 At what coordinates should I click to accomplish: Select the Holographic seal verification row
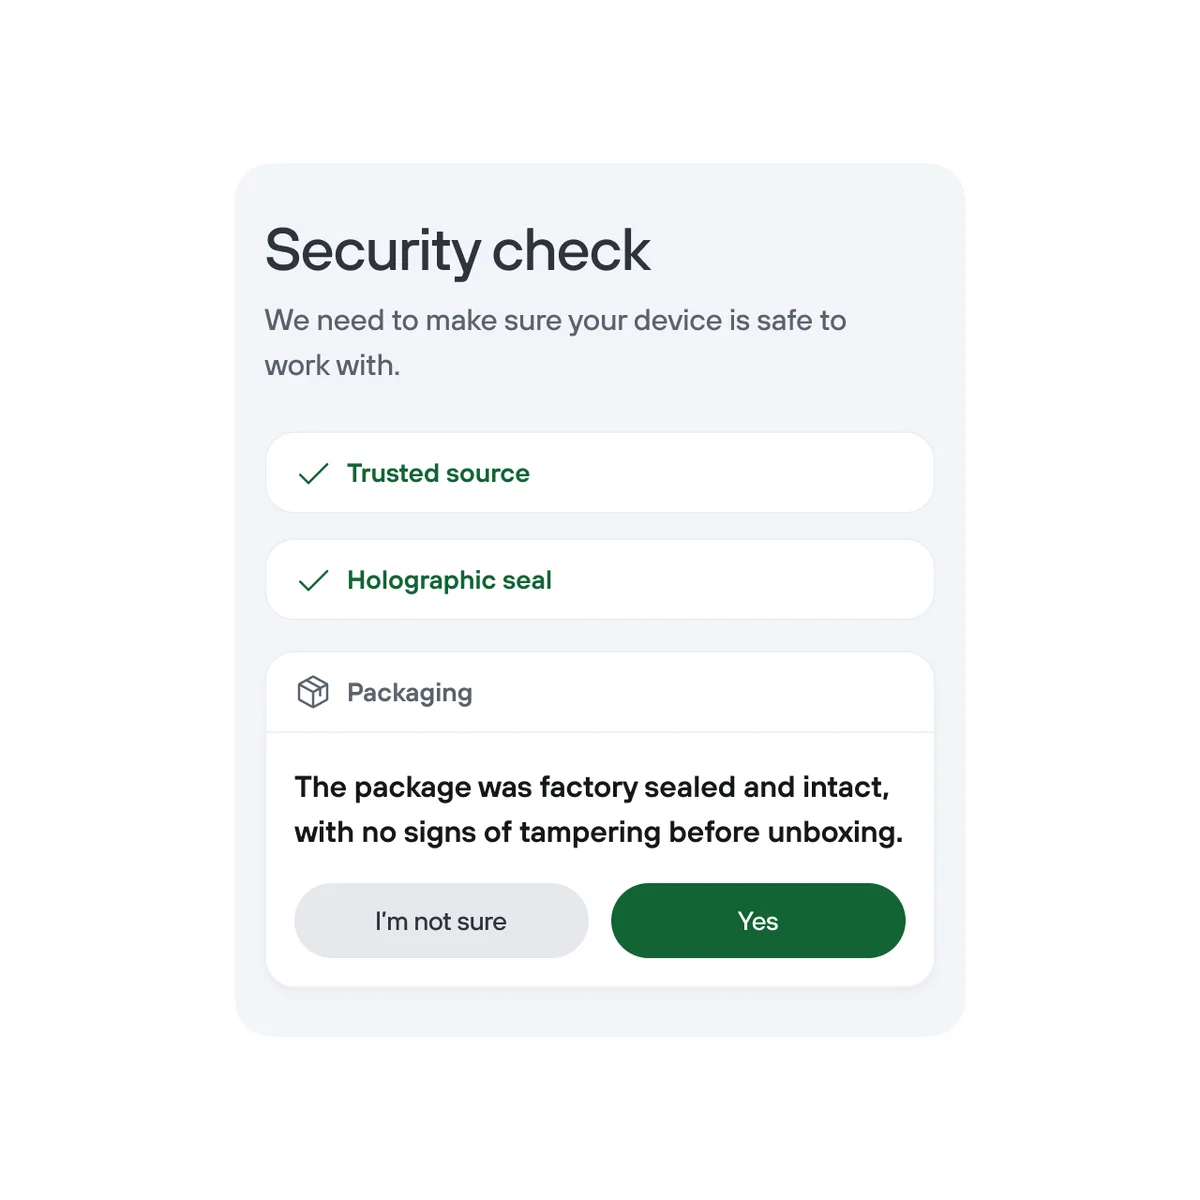click(x=598, y=580)
